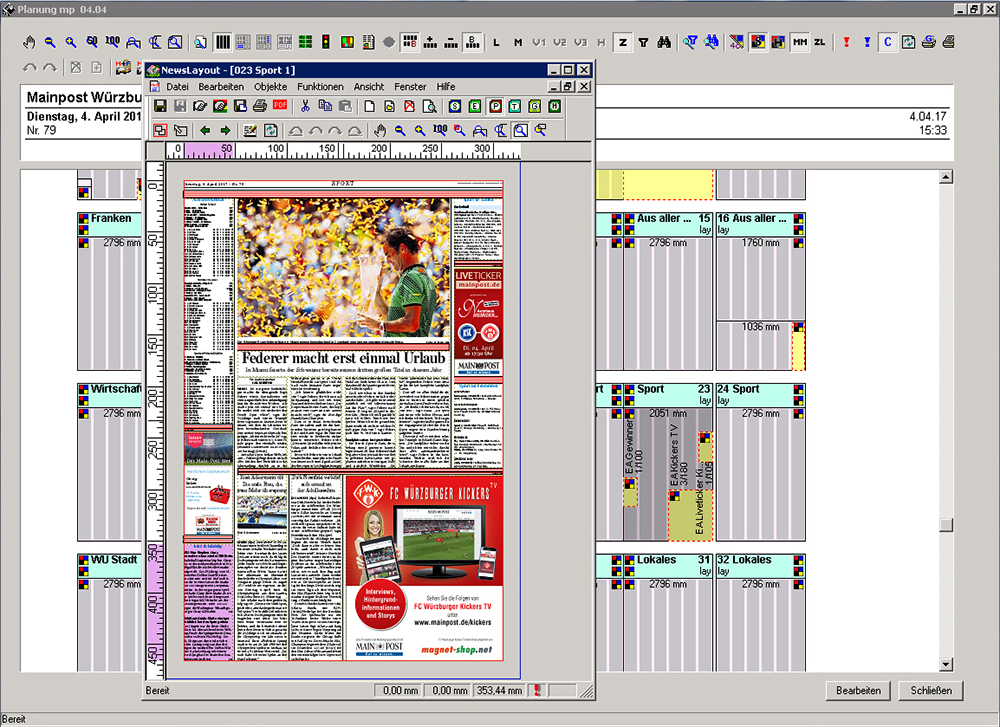Viewport: 1000px width, 727px height.
Task: Click the scissors cut icon
Action: pyautogui.click(x=305, y=106)
